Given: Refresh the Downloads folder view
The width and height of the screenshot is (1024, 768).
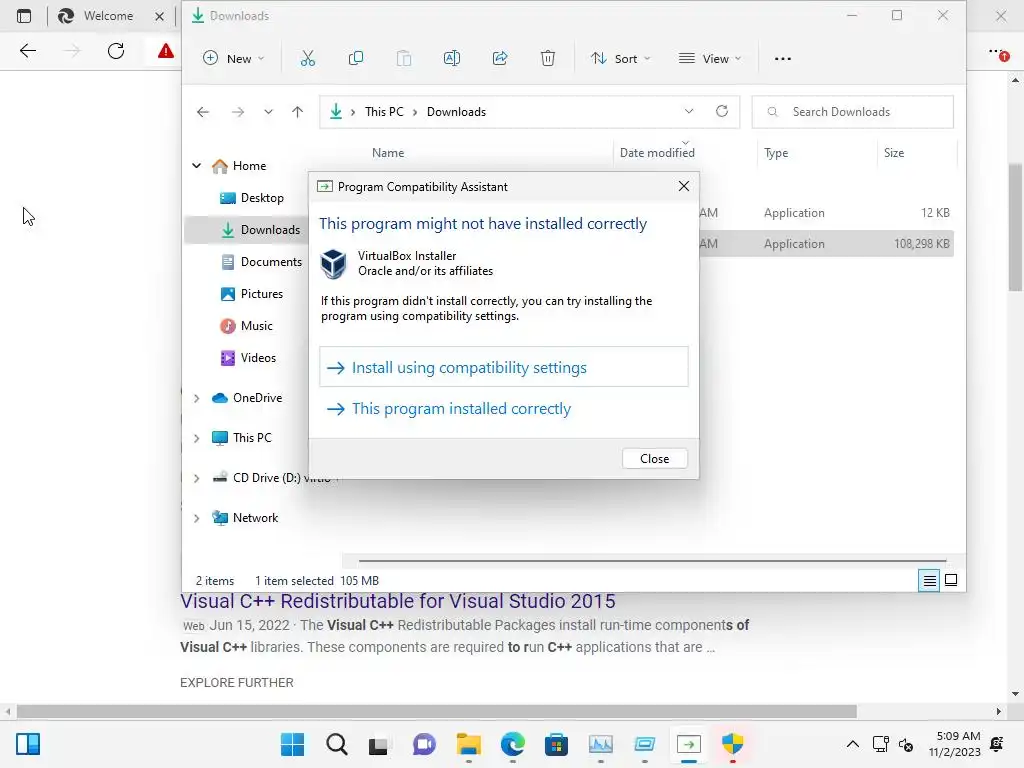Looking at the screenshot, I should (x=722, y=111).
